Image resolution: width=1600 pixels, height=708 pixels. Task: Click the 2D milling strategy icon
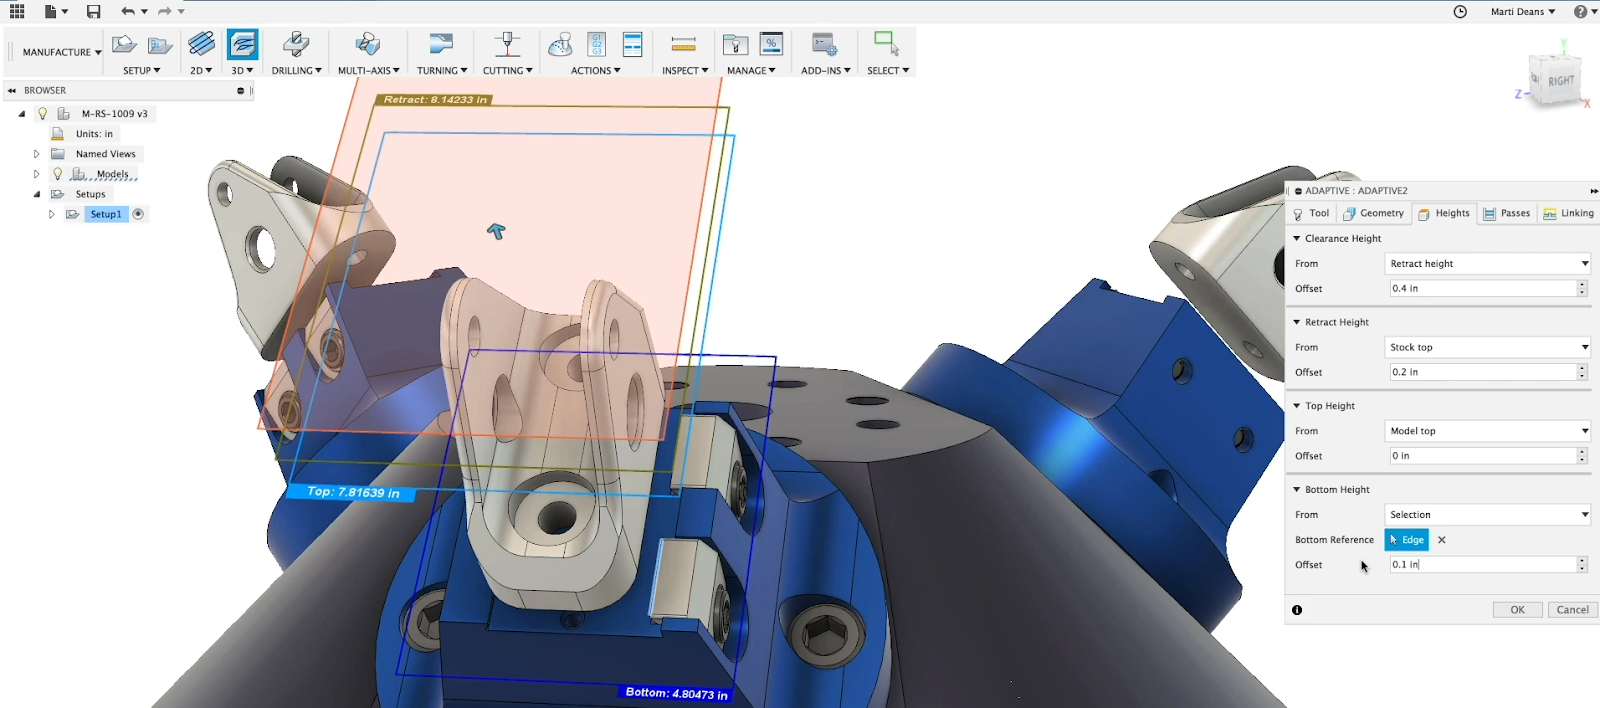201,44
